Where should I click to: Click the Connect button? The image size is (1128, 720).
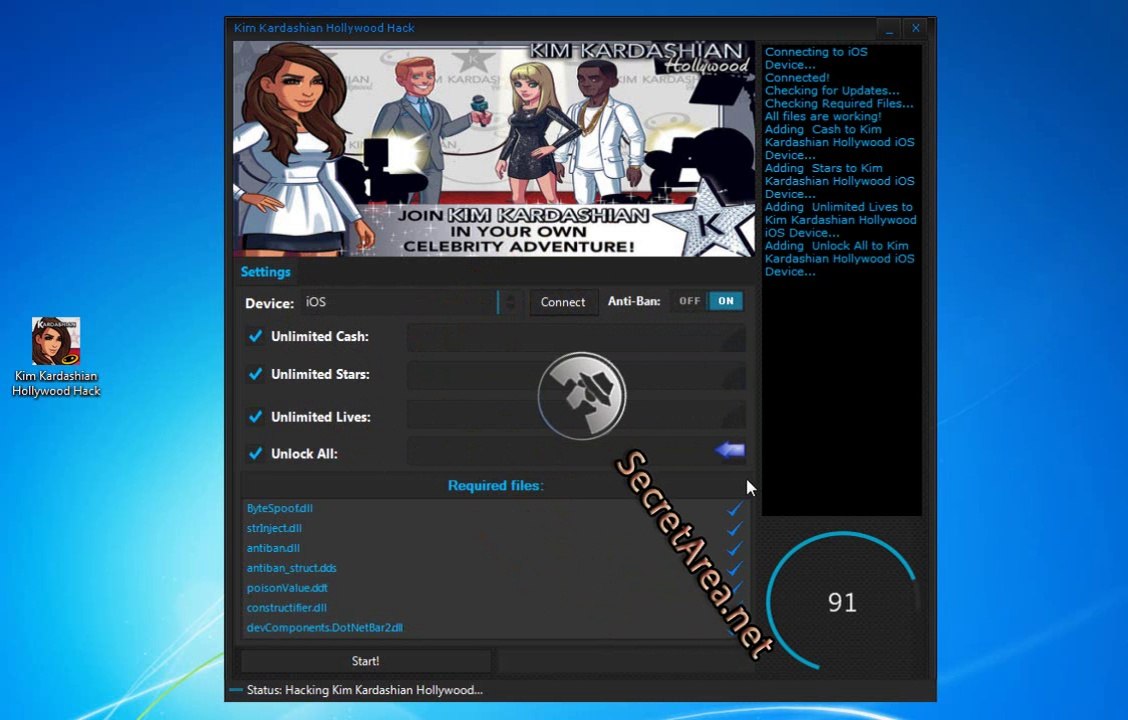(x=563, y=302)
